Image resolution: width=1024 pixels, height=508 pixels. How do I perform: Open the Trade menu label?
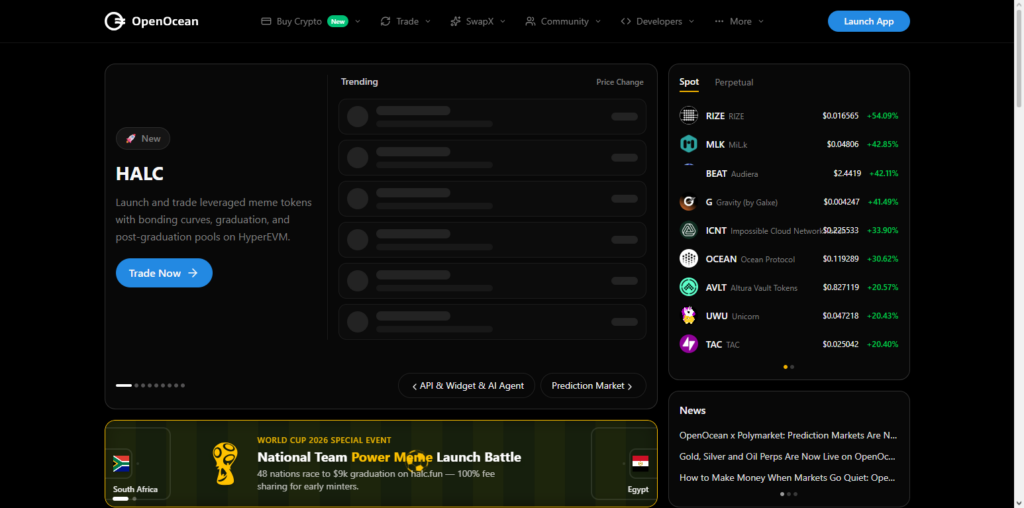pyautogui.click(x=408, y=21)
